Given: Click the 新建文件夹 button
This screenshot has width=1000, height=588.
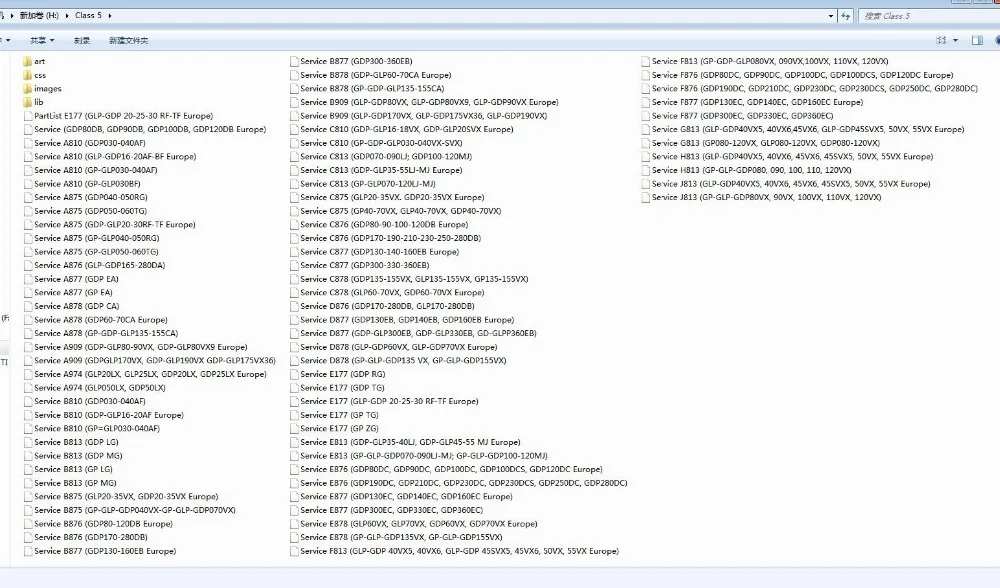Looking at the screenshot, I should (x=128, y=40).
